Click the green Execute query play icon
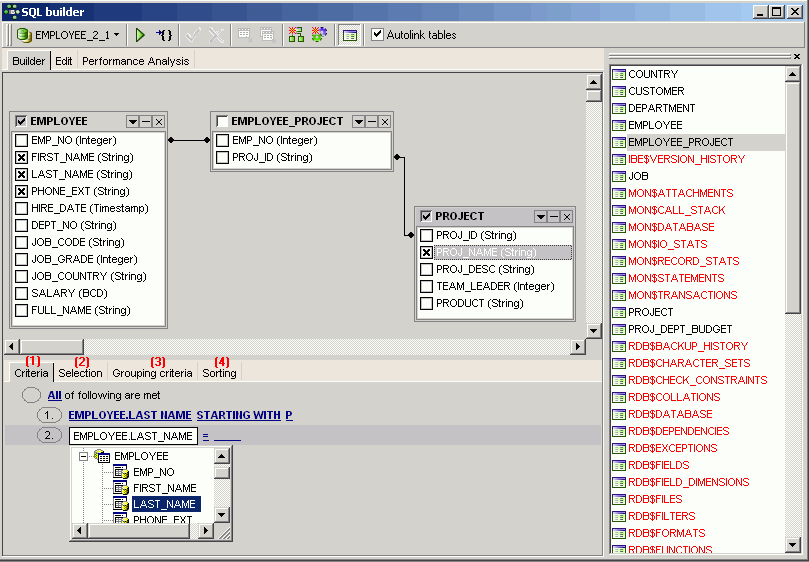Screen dimensions: 809x562 [140, 35]
